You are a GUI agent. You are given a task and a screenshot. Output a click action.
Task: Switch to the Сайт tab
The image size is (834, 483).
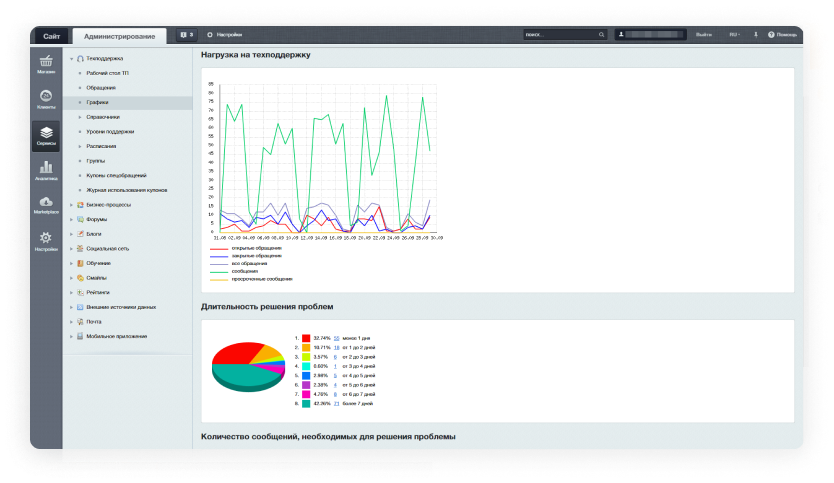tap(51, 36)
